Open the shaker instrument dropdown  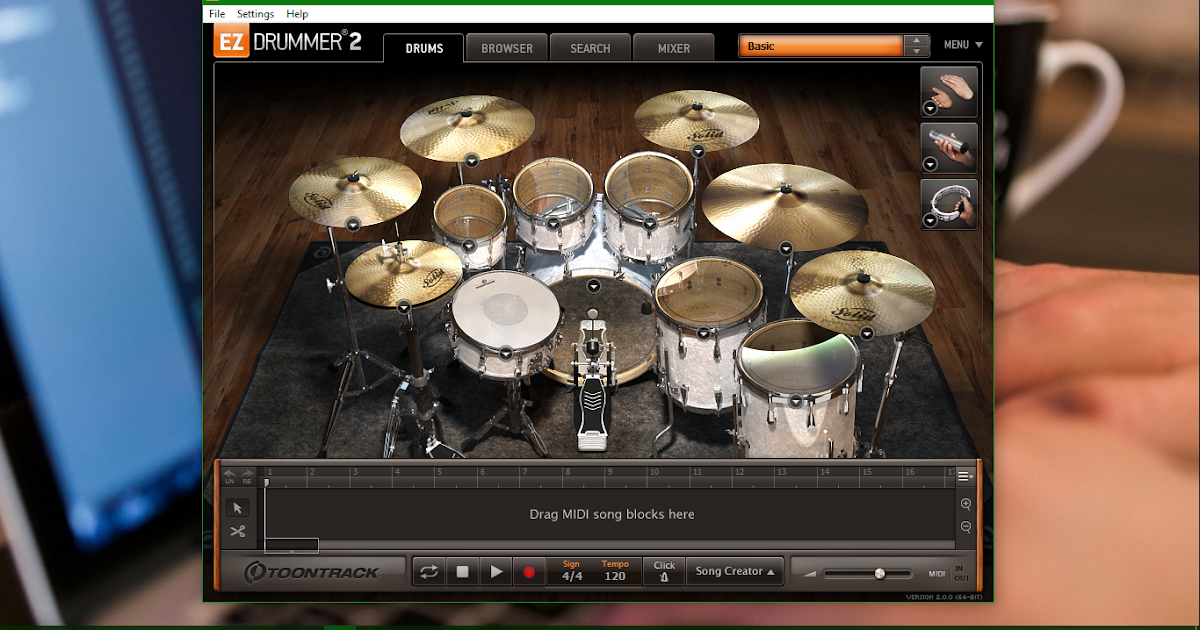[x=929, y=164]
